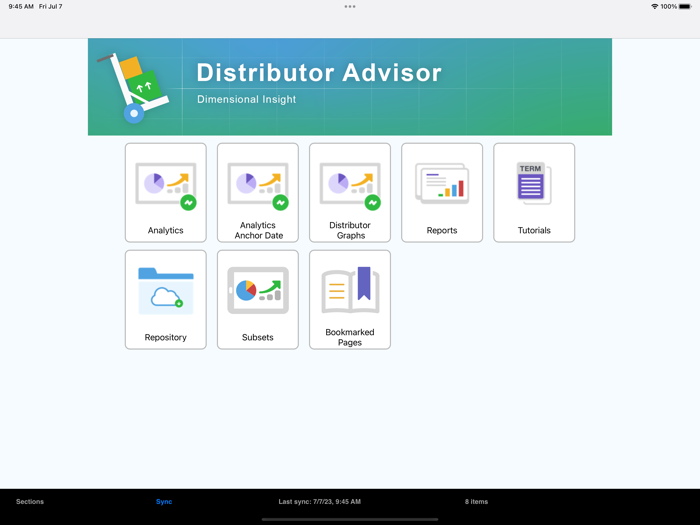Viewport: 700px width, 525px height.
Task: Open the Distributor Graphs tile
Action: (x=350, y=192)
